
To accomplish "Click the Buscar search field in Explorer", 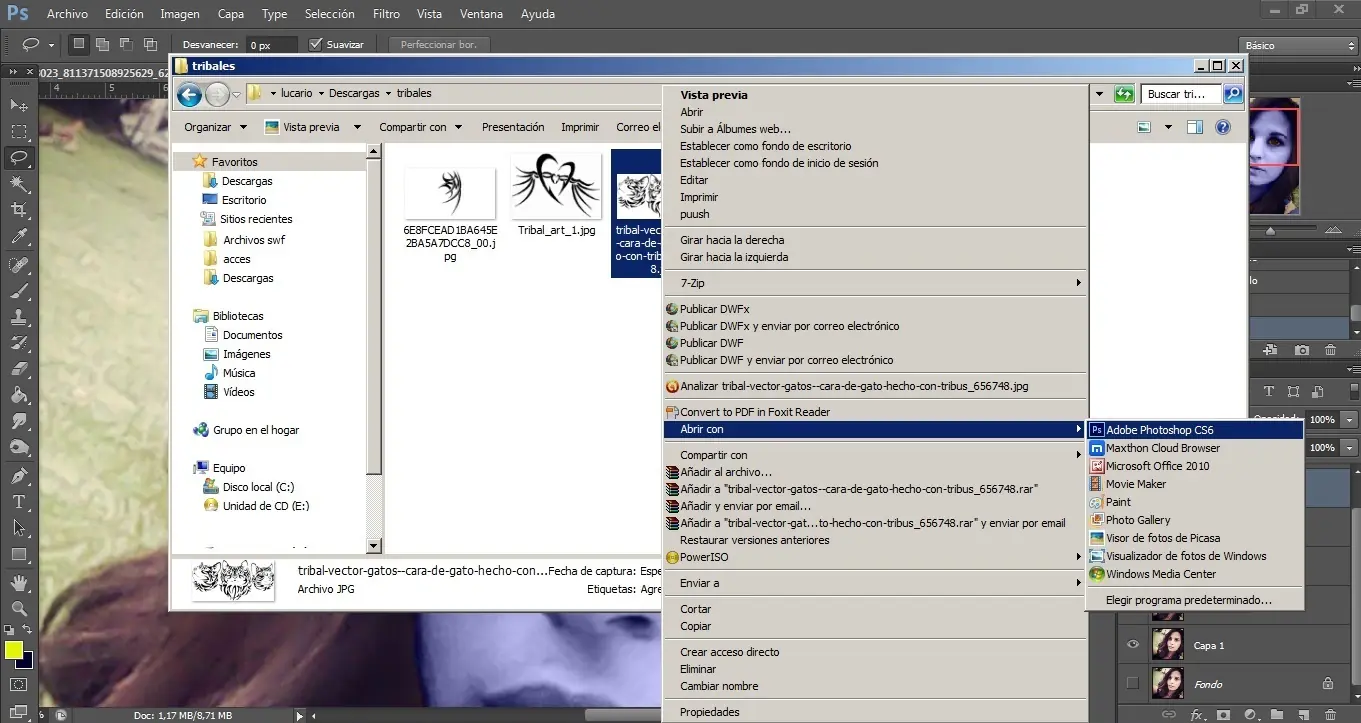I will tap(1181, 94).
